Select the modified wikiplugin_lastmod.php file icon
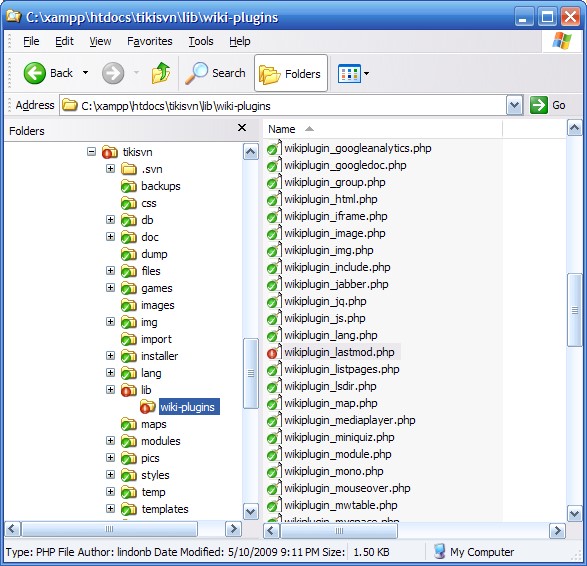The image size is (587, 566). [x=273, y=353]
